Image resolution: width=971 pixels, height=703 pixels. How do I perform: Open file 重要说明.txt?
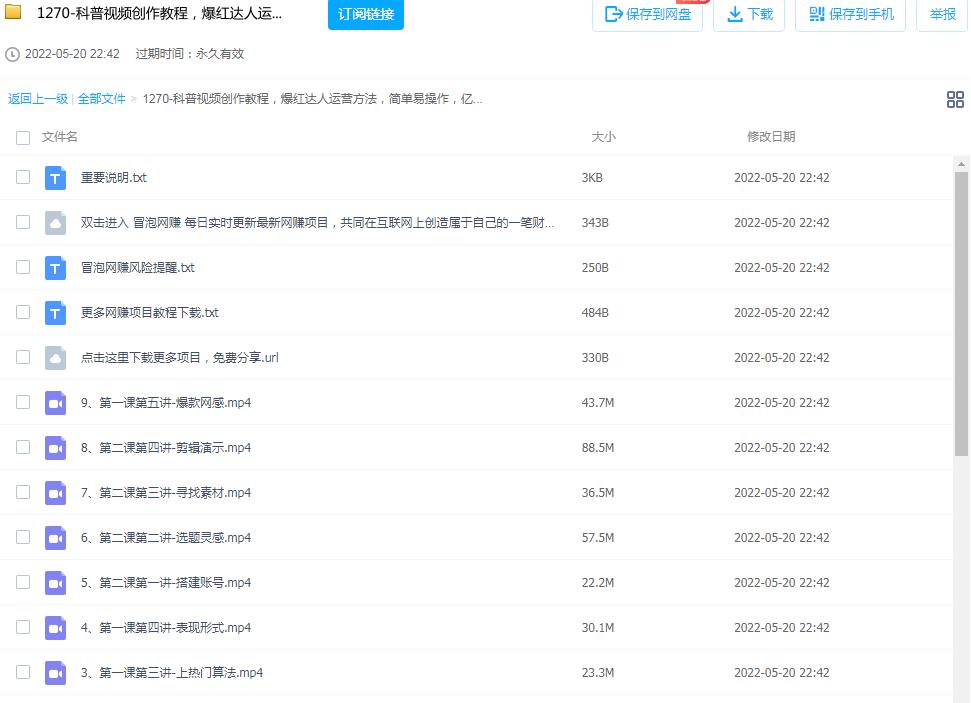tap(113, 178)
